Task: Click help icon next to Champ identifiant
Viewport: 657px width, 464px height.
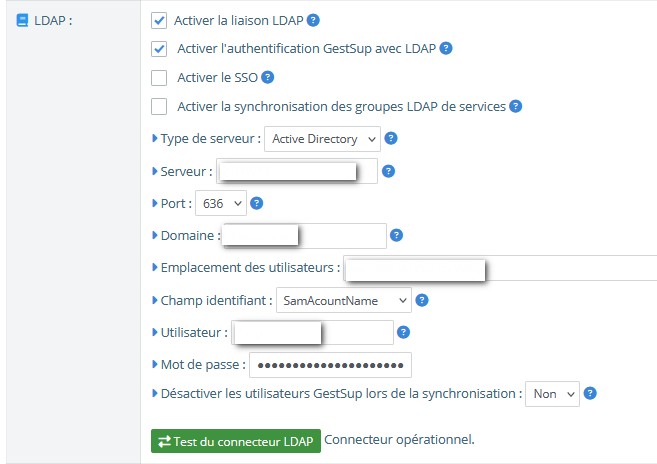Action: tap(422, 300)
